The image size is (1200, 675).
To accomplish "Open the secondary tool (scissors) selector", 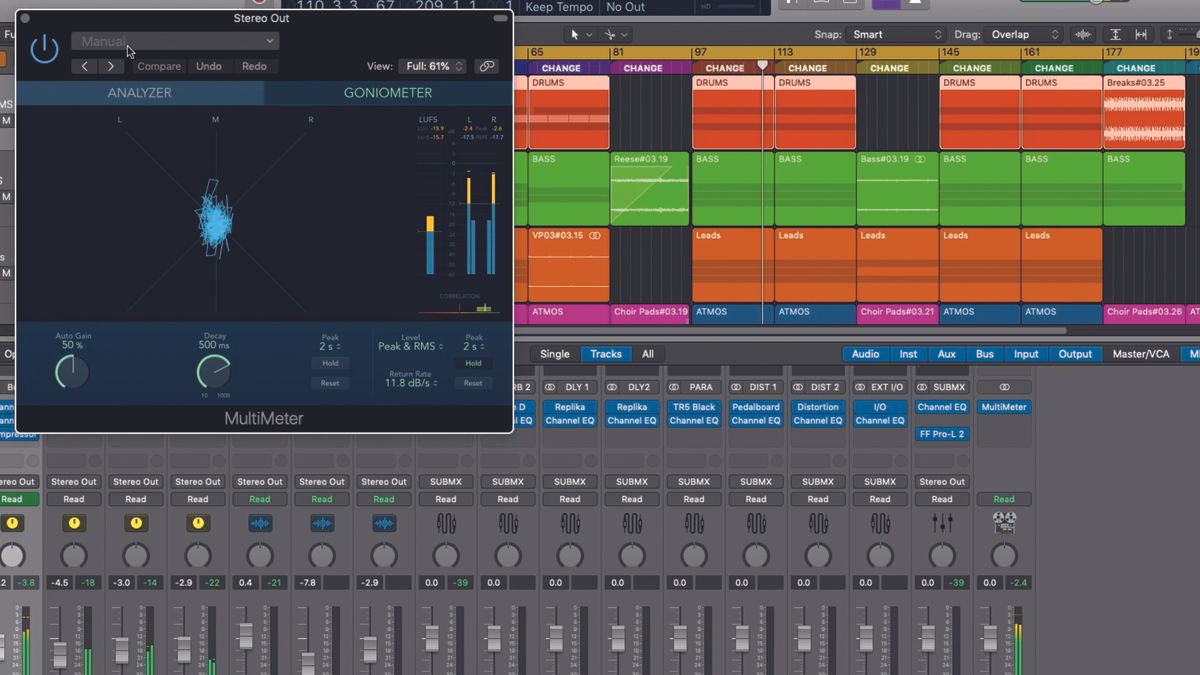I will tap(612, 34).
